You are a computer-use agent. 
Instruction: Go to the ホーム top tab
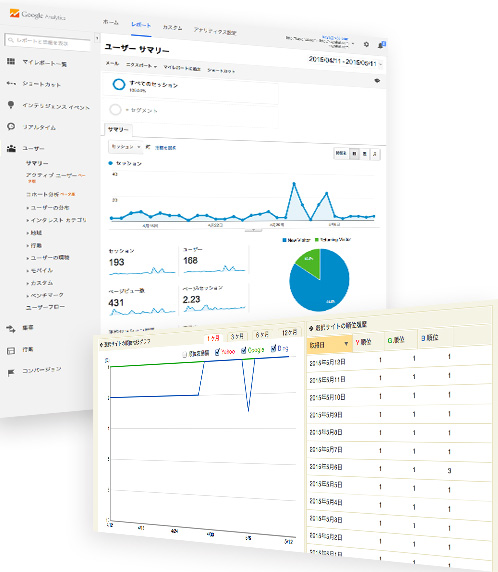point(111,22)
